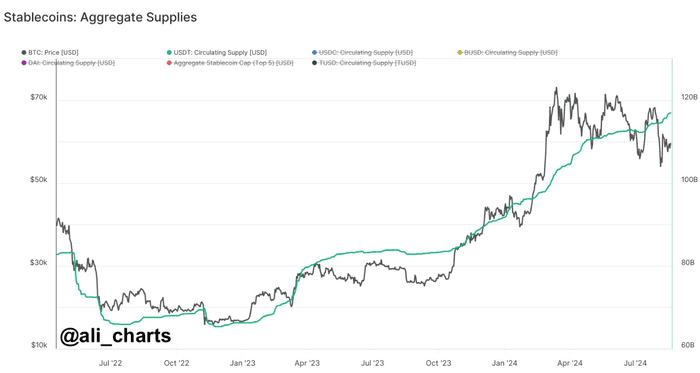Enable the USDC: Circulating Supply legend entry
700x373 pixels.
362,53
